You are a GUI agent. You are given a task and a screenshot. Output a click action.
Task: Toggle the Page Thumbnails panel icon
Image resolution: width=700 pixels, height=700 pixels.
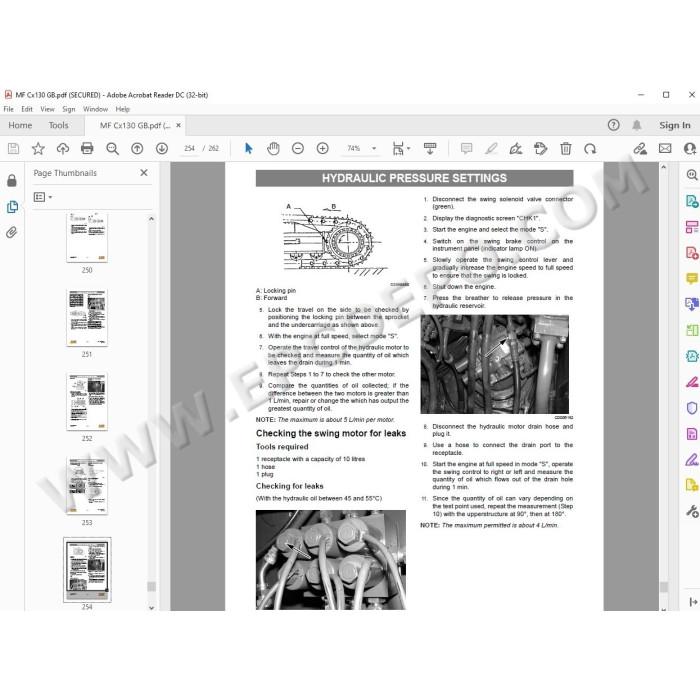pos(12,207)
